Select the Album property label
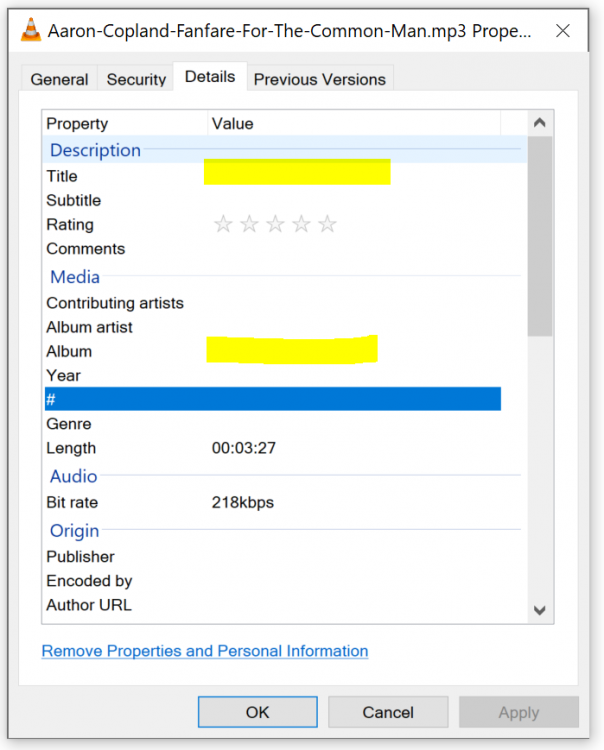Viewport: 604px width, 750px height. (69, 351)
